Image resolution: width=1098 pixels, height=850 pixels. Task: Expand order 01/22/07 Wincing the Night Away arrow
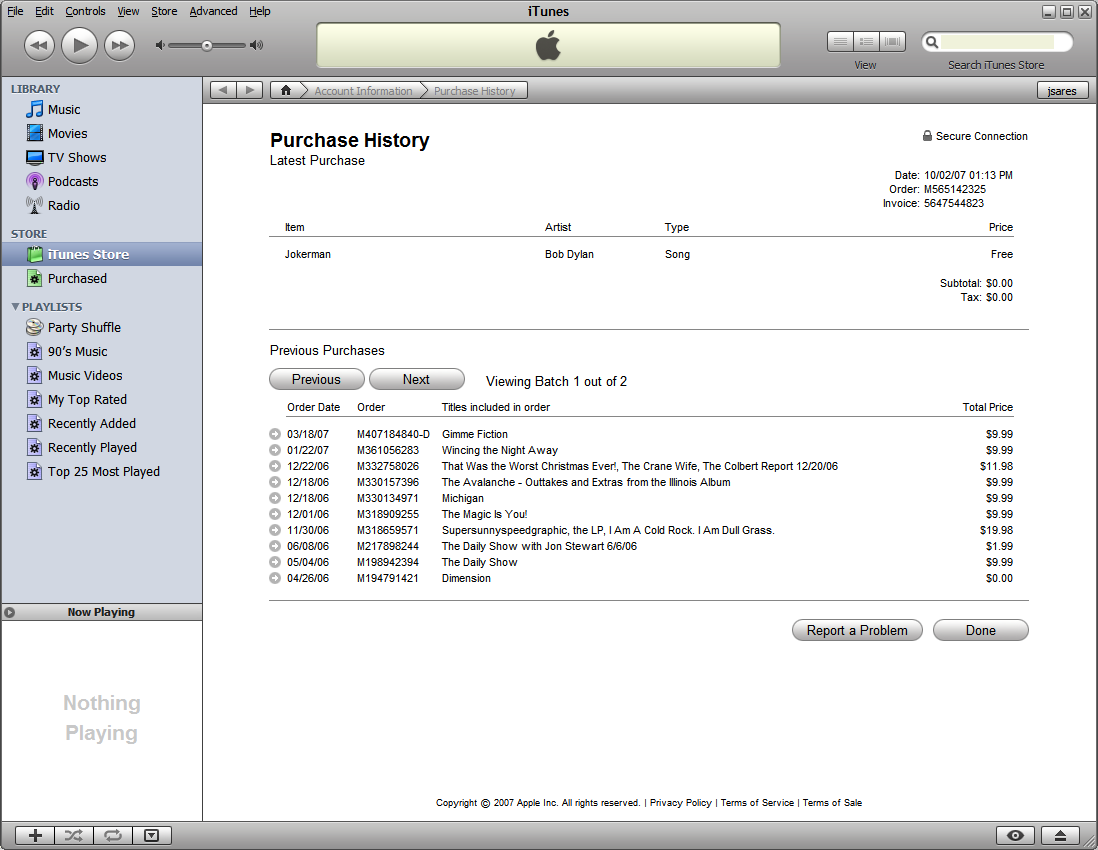[x=274, y=450]
